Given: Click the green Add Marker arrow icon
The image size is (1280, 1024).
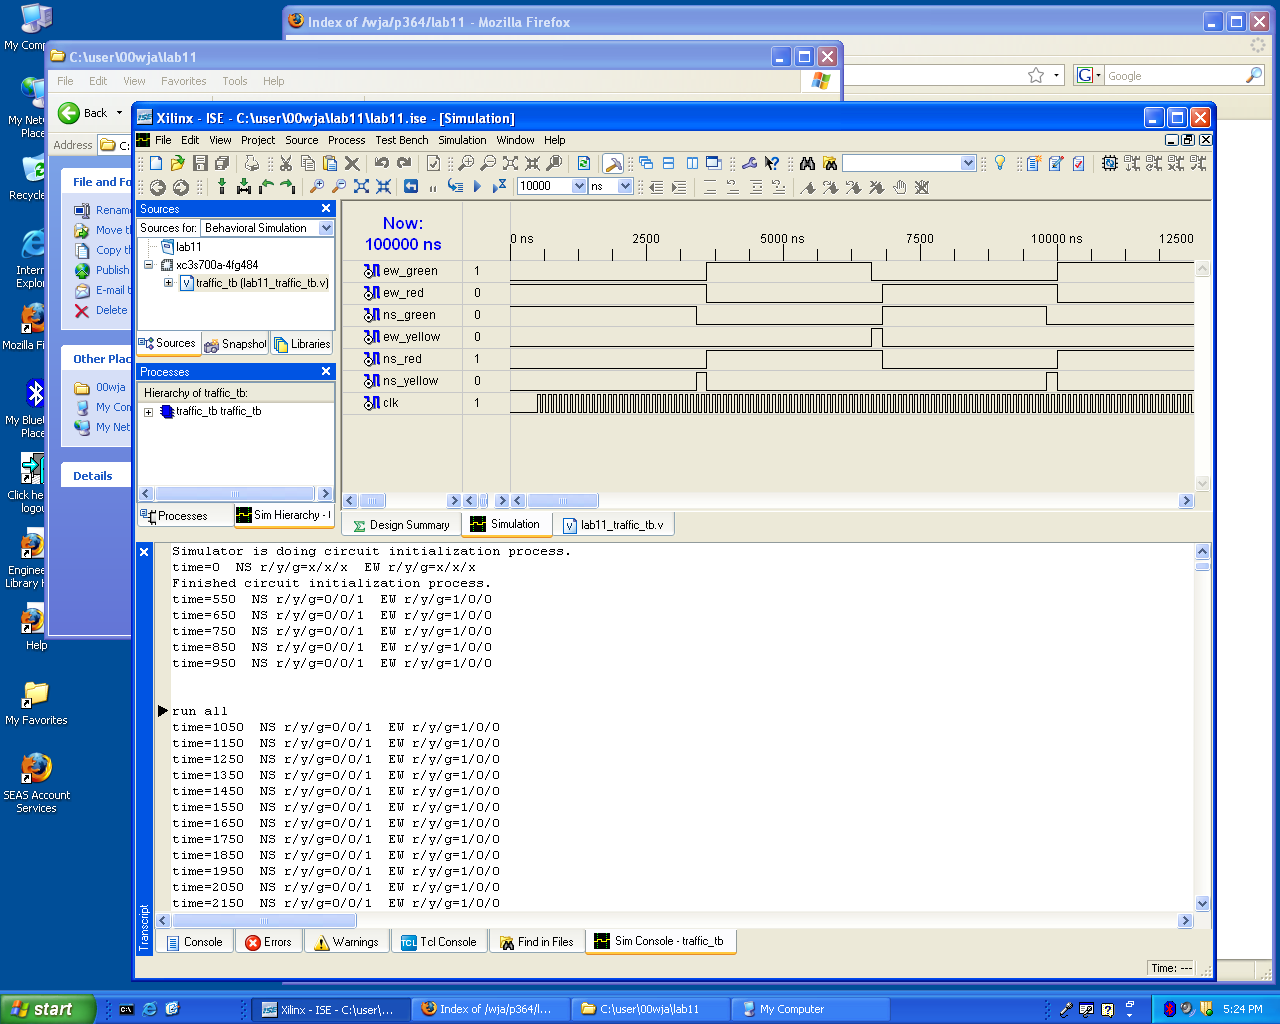Looking at the screenshot, I should [222, 186].
